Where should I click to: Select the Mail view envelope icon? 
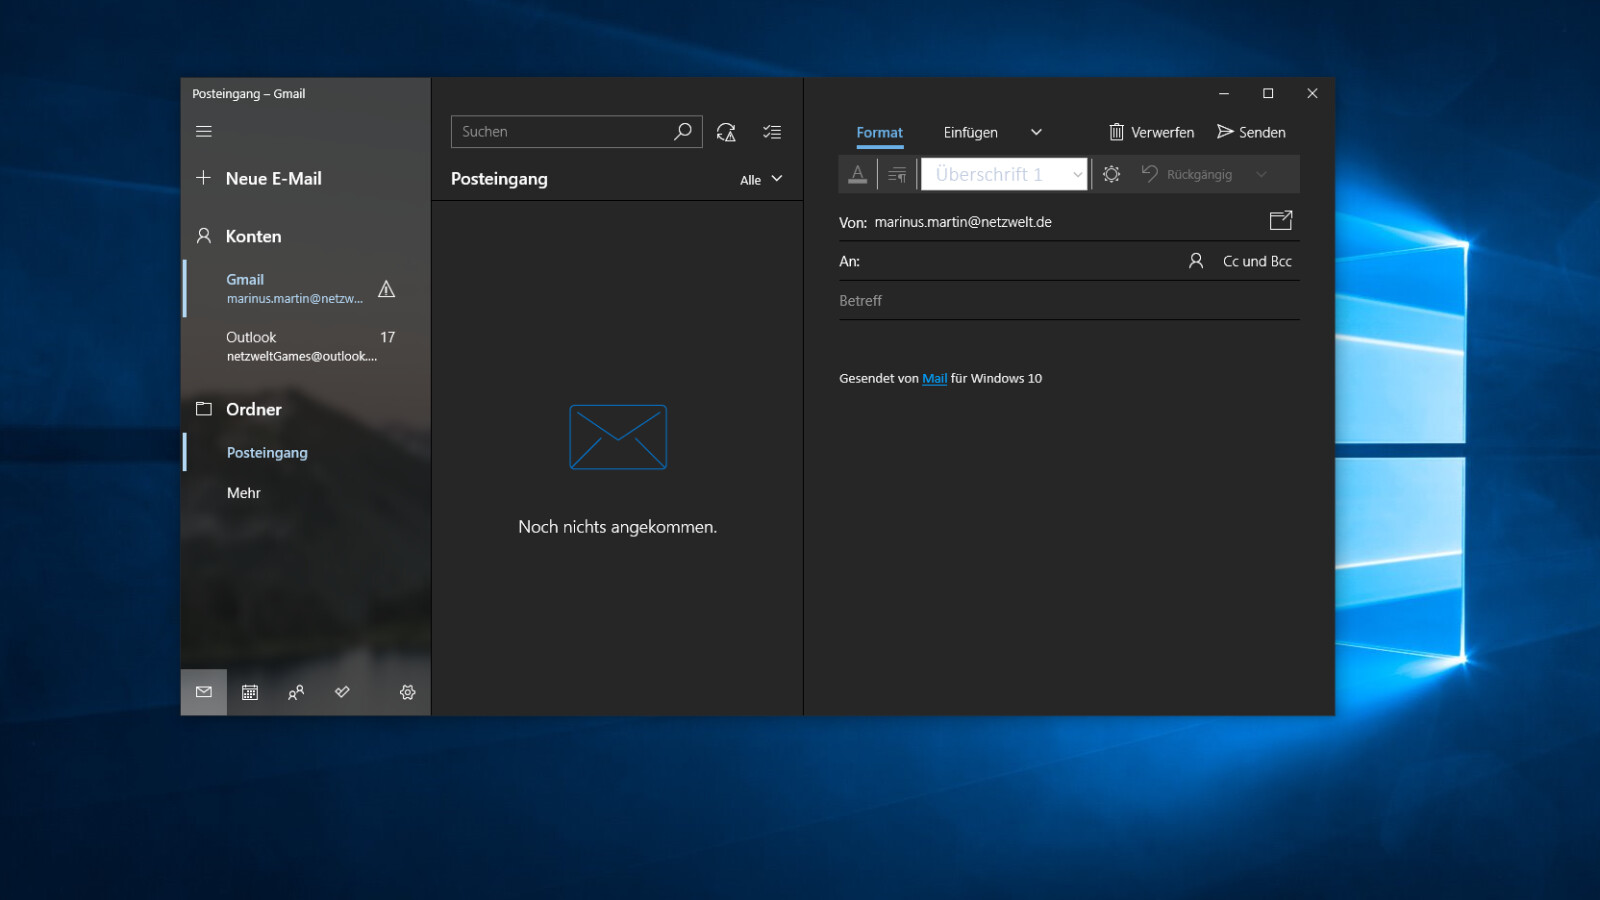203,691
